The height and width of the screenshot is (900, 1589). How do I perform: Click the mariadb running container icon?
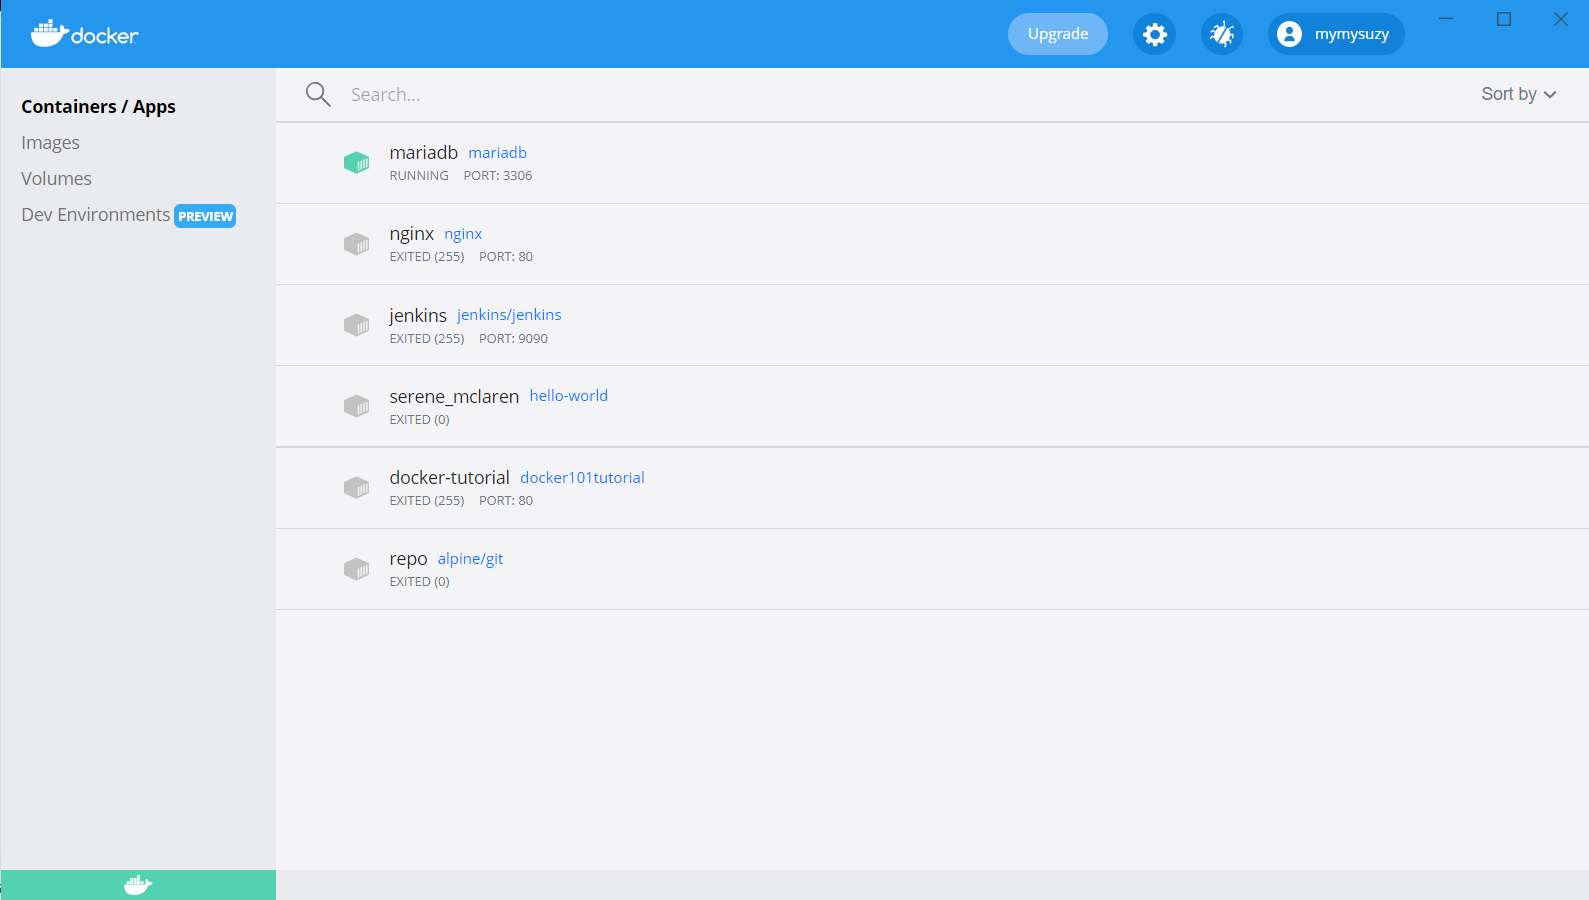(357, 162)
